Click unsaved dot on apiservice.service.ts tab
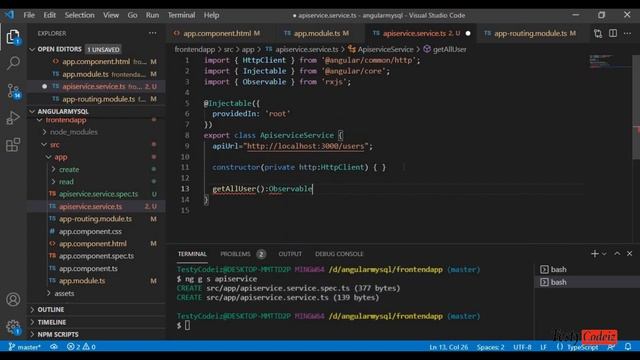Image resolution: width=640 pixels, height=360 pixels. point(468,33)
